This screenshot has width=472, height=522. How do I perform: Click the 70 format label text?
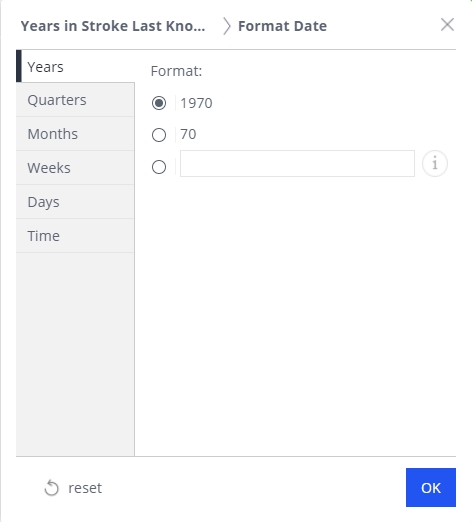[x=188, y=134]
